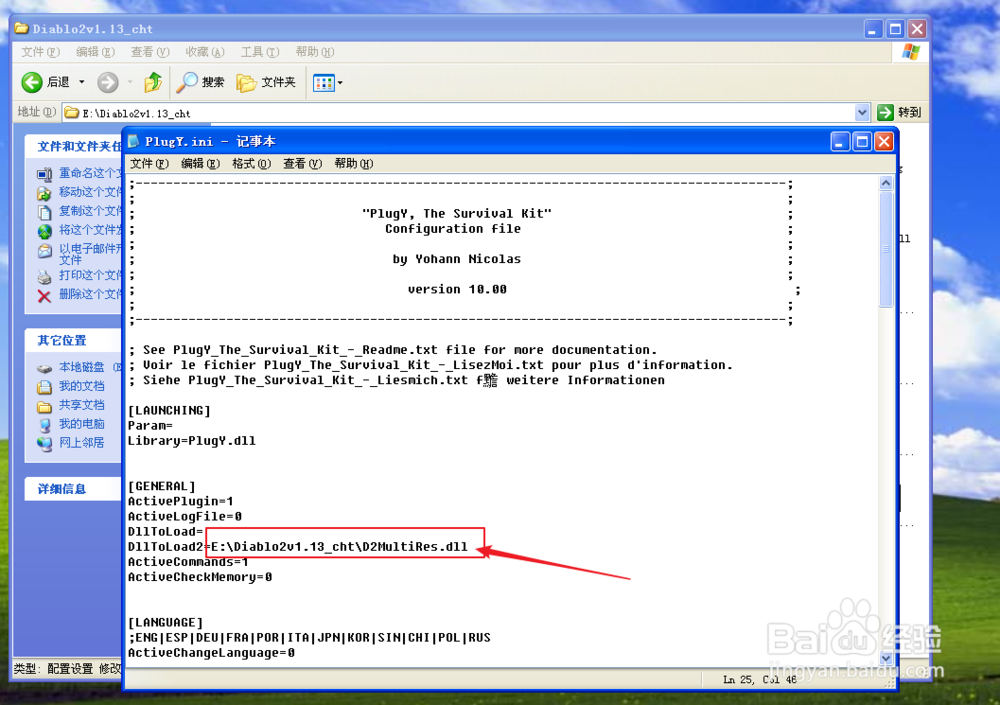Image resolution: width=1000 pixels, height=705 pixels.
Task: Toggle the Folders (文件夹) pane button
Action: click(266, 82)
